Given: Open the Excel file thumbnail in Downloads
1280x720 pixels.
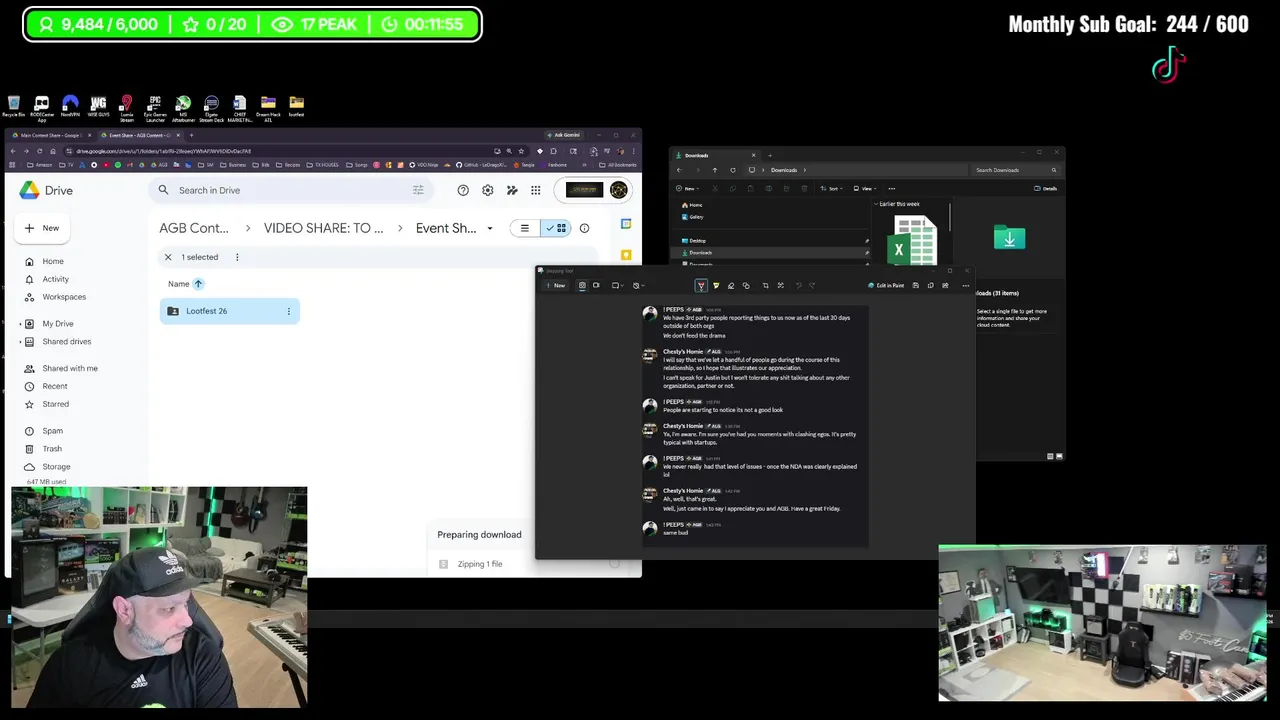Looking at the screenshot, I should coord(912,242).
